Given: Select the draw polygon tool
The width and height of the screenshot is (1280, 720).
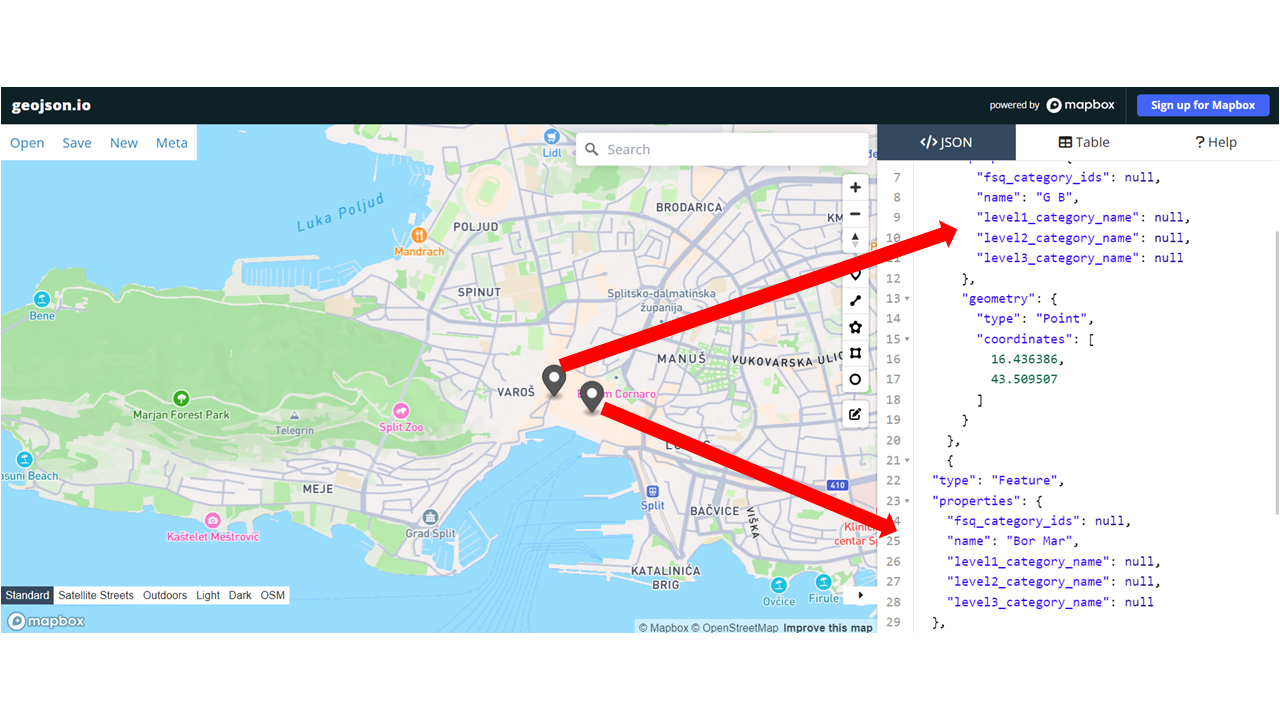Looking at the screenshot, I should pyautogui.click(x=855, y=327).
